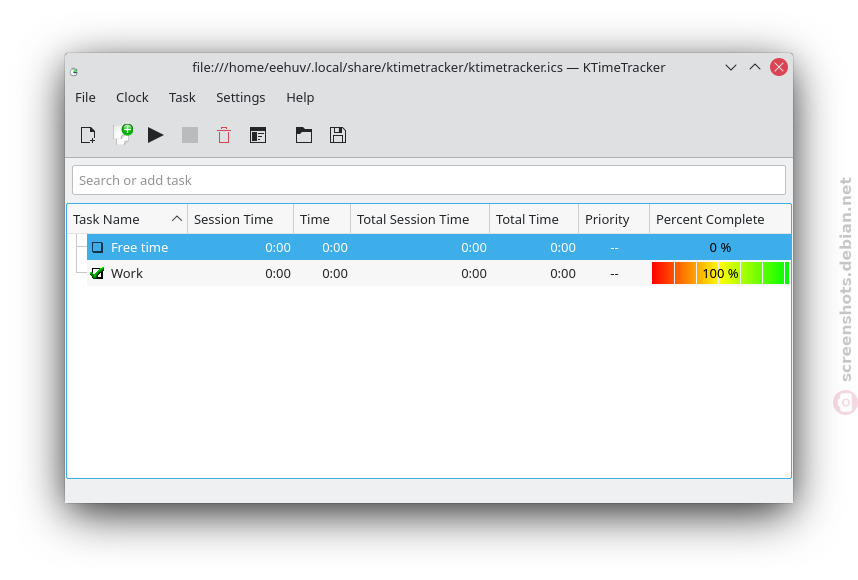Viewport: 858px width, 580px height.
Task: Maximize the KTimeTracker window
Action: pos(755,67)
